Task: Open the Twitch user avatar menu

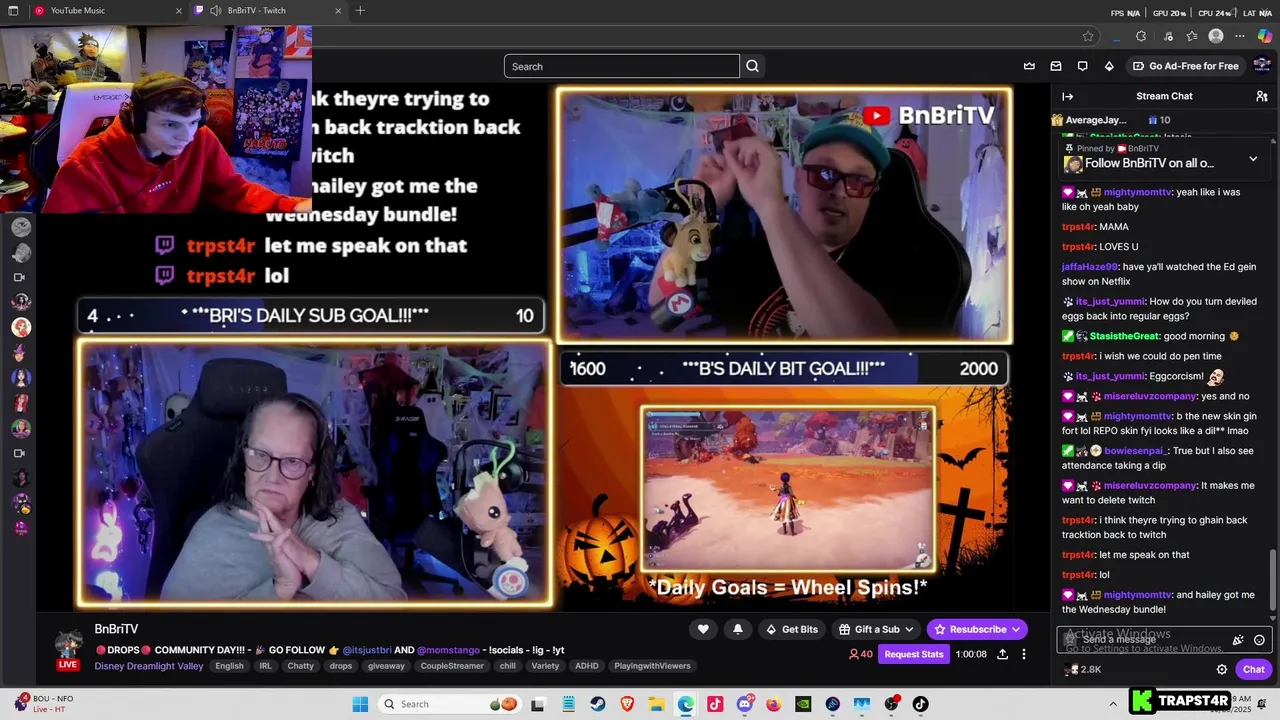Action: point(1261,66)
